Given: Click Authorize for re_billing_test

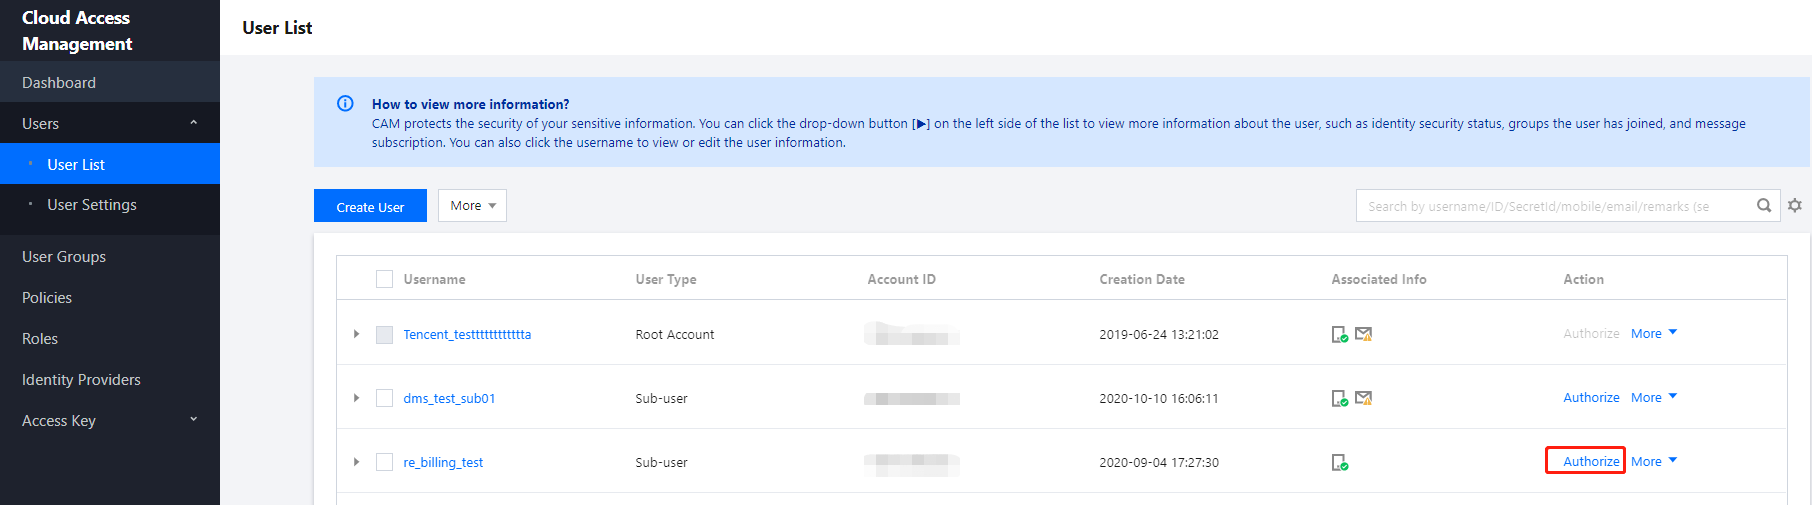Looking at the screenshot, I should click(x=1590, y=461).
